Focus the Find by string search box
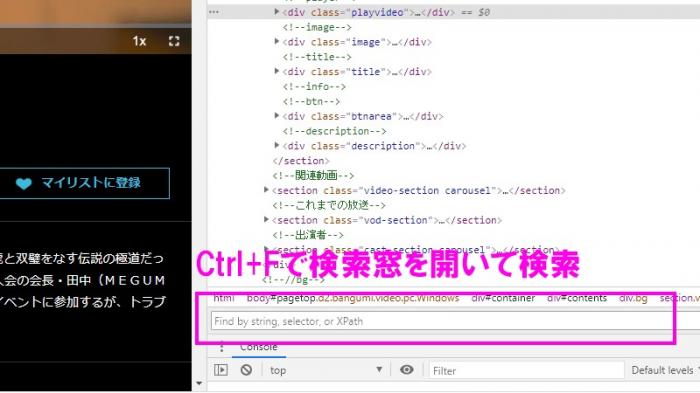The image size is (700, 393). point(442,321)
